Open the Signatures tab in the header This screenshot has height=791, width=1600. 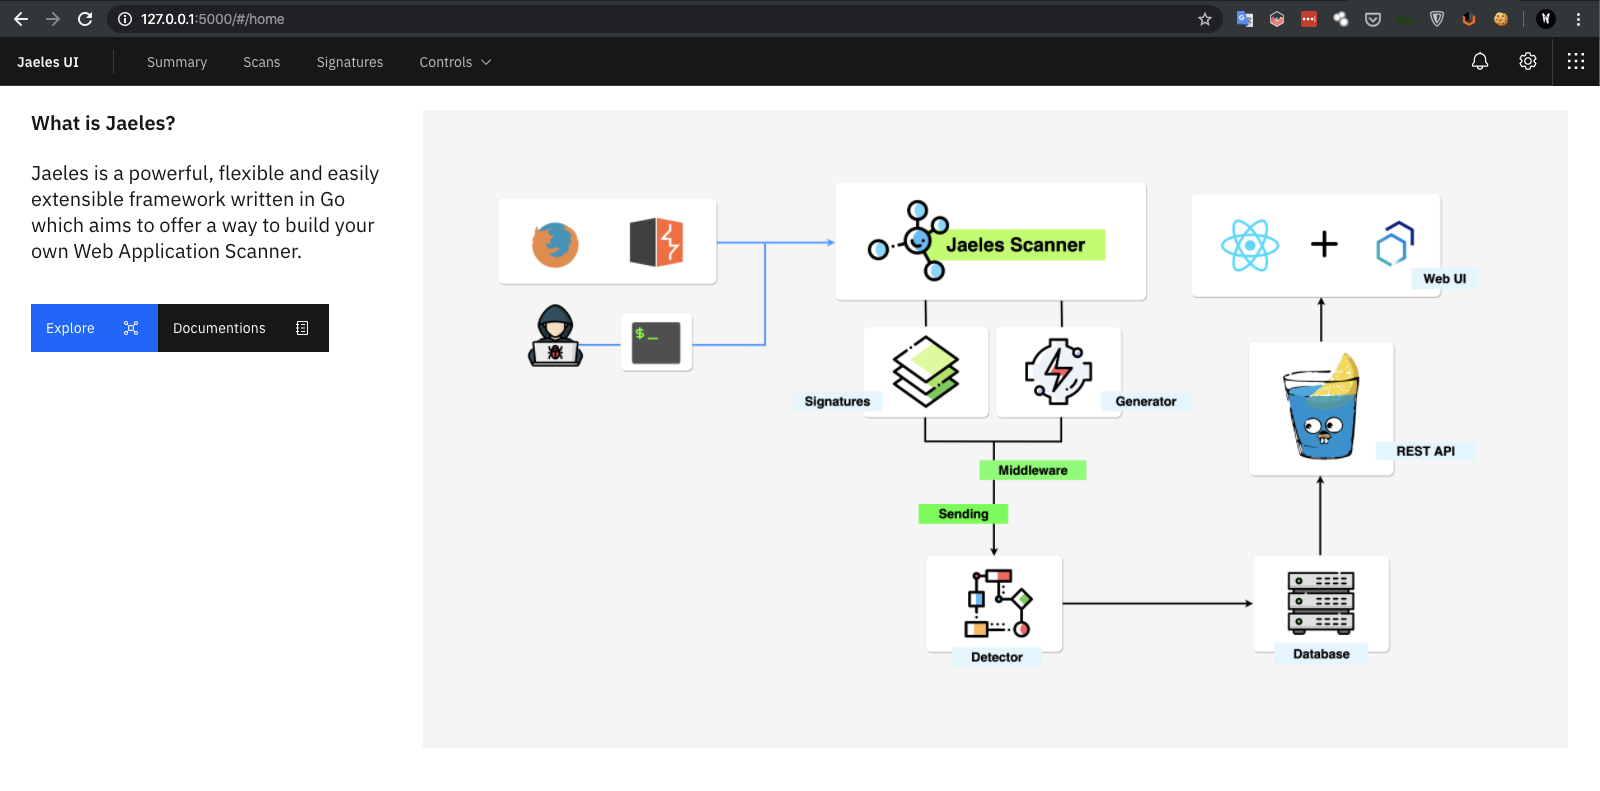point(350,62)
